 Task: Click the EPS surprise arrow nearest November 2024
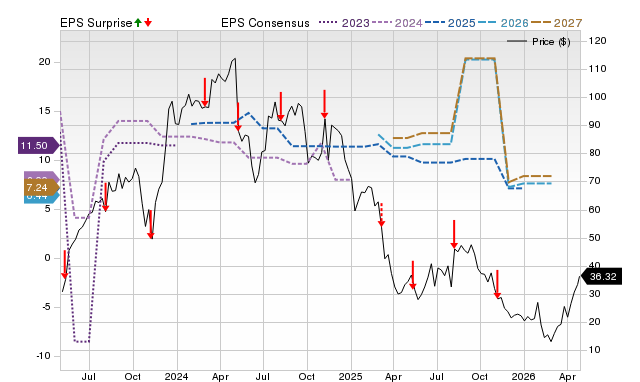(324, 104)
